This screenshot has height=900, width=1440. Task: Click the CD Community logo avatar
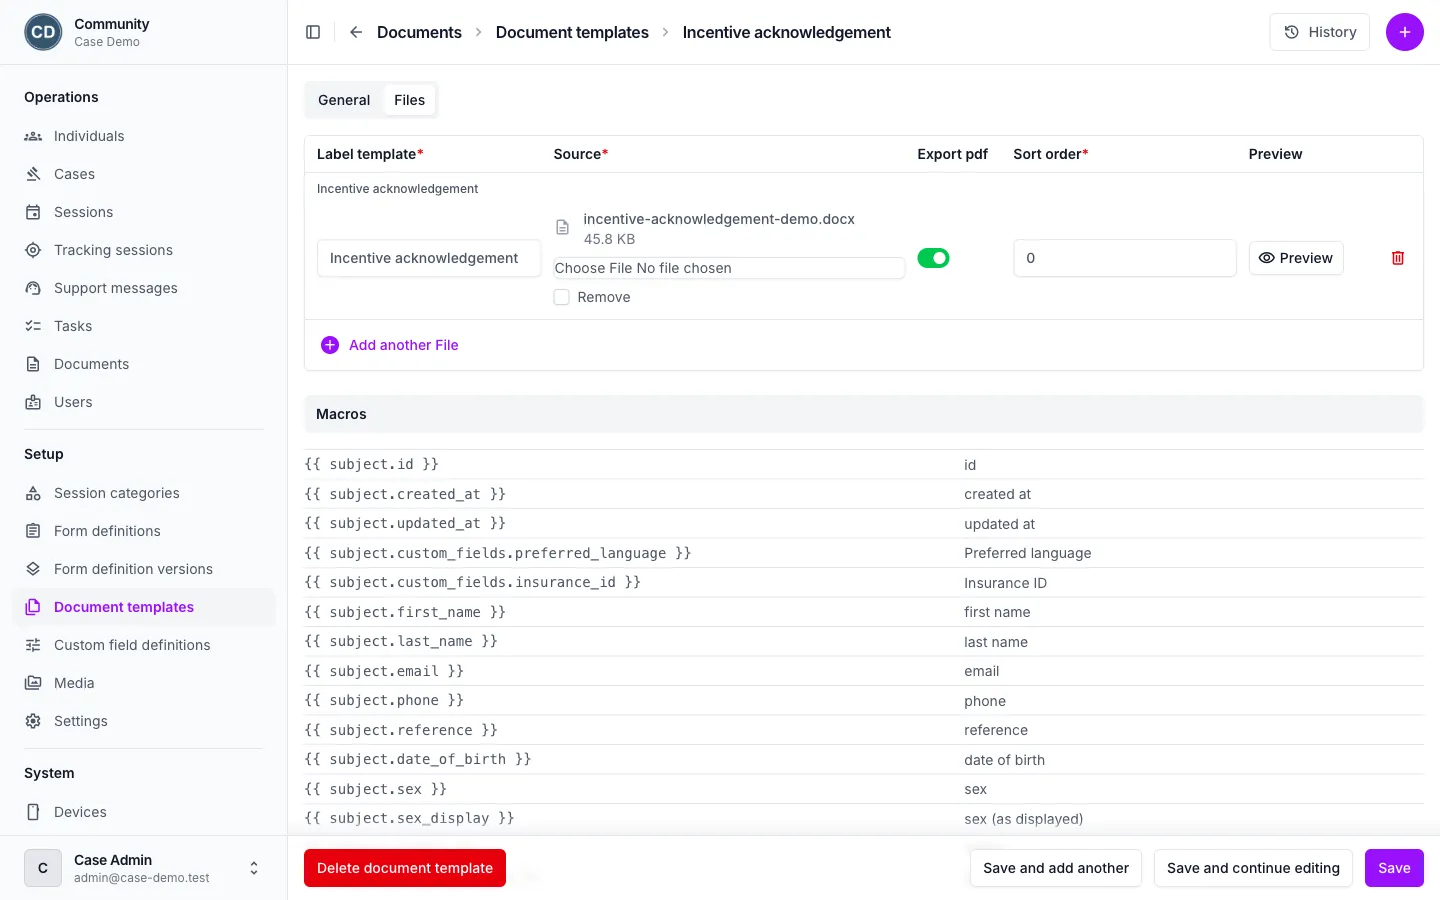pyautogui.click(x=43, y=32)
